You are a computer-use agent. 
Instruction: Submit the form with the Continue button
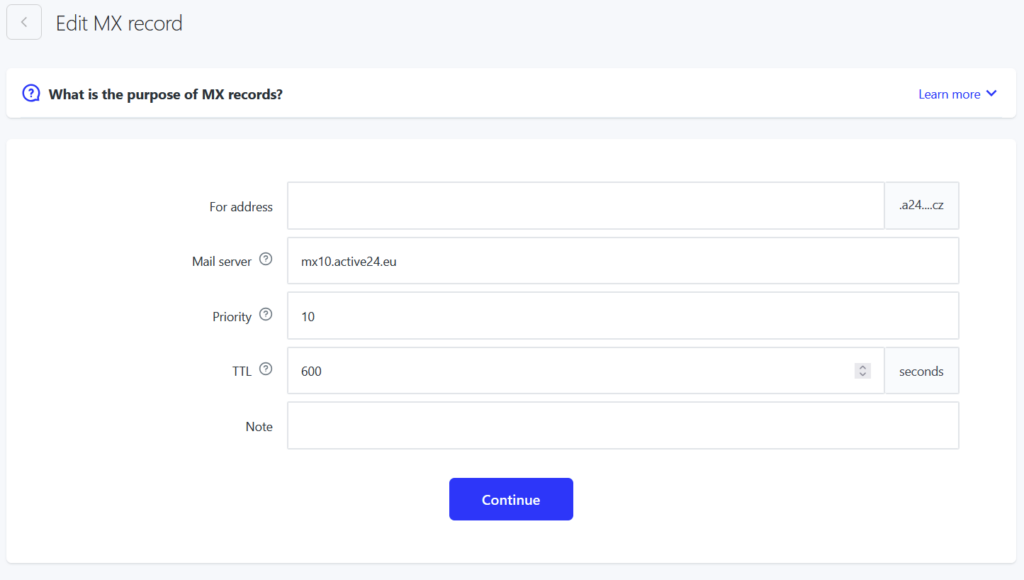coord(511,500)
